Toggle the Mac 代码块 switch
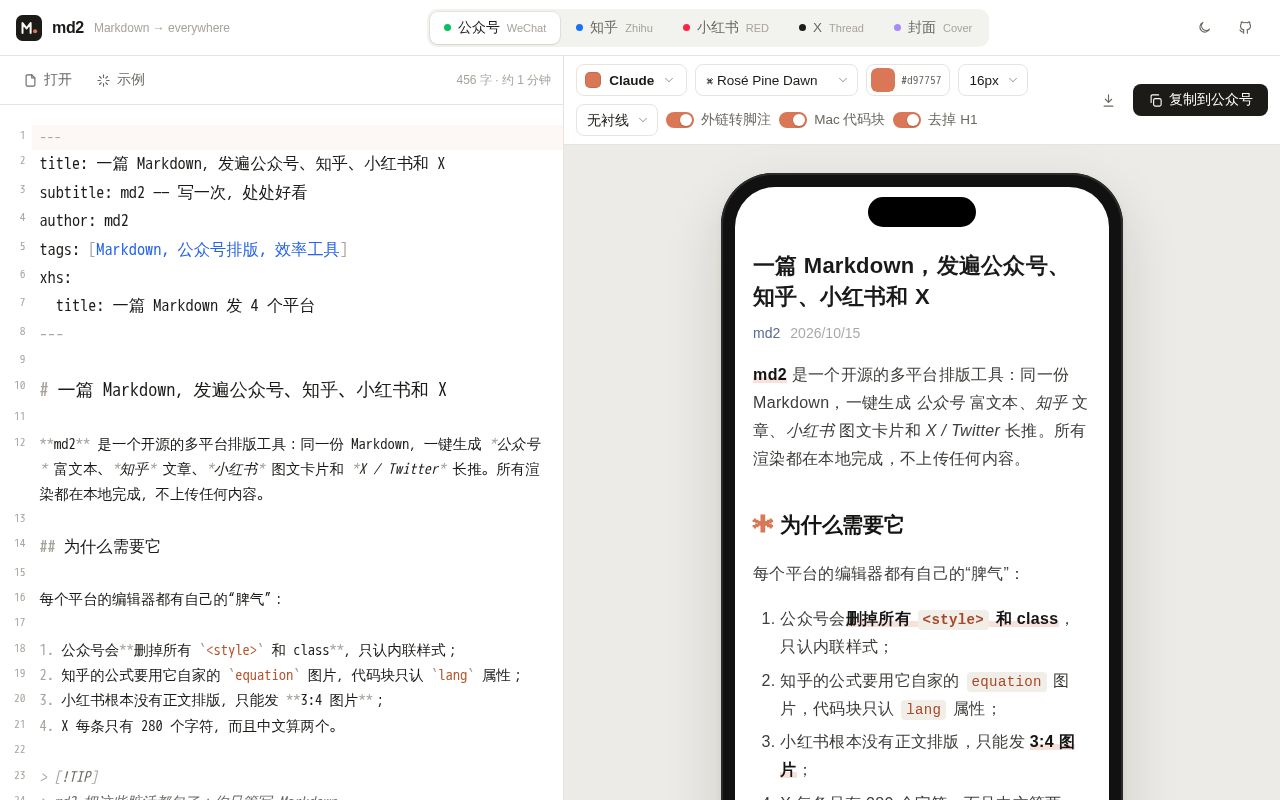The height and width of the screenshot is (800, 1280). 793,120
